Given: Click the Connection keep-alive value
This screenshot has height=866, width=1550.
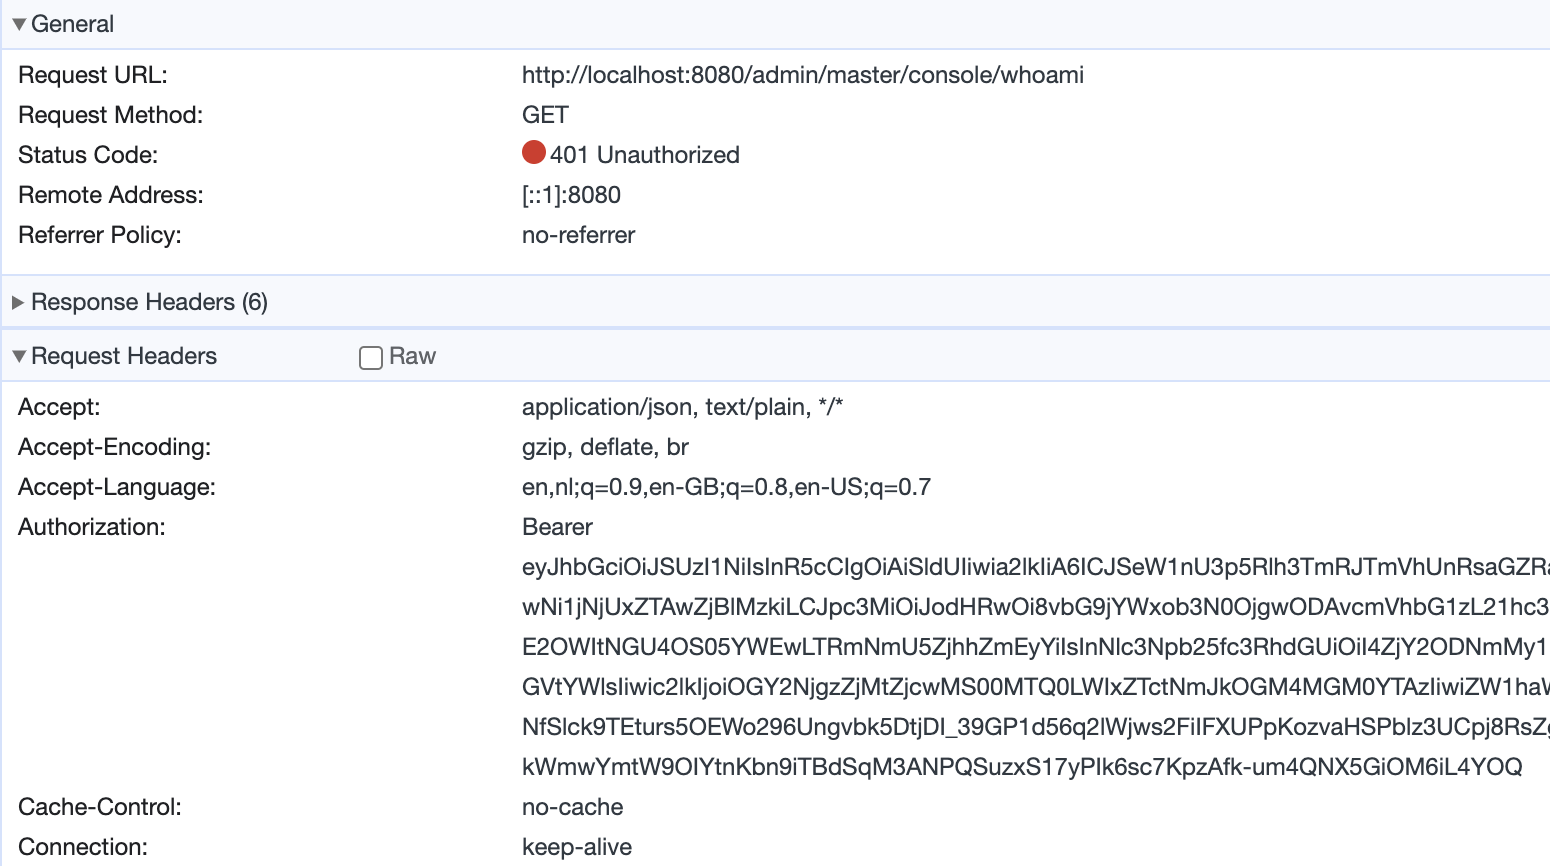Looking at the screenshot, I should click(x=576, y=846).
